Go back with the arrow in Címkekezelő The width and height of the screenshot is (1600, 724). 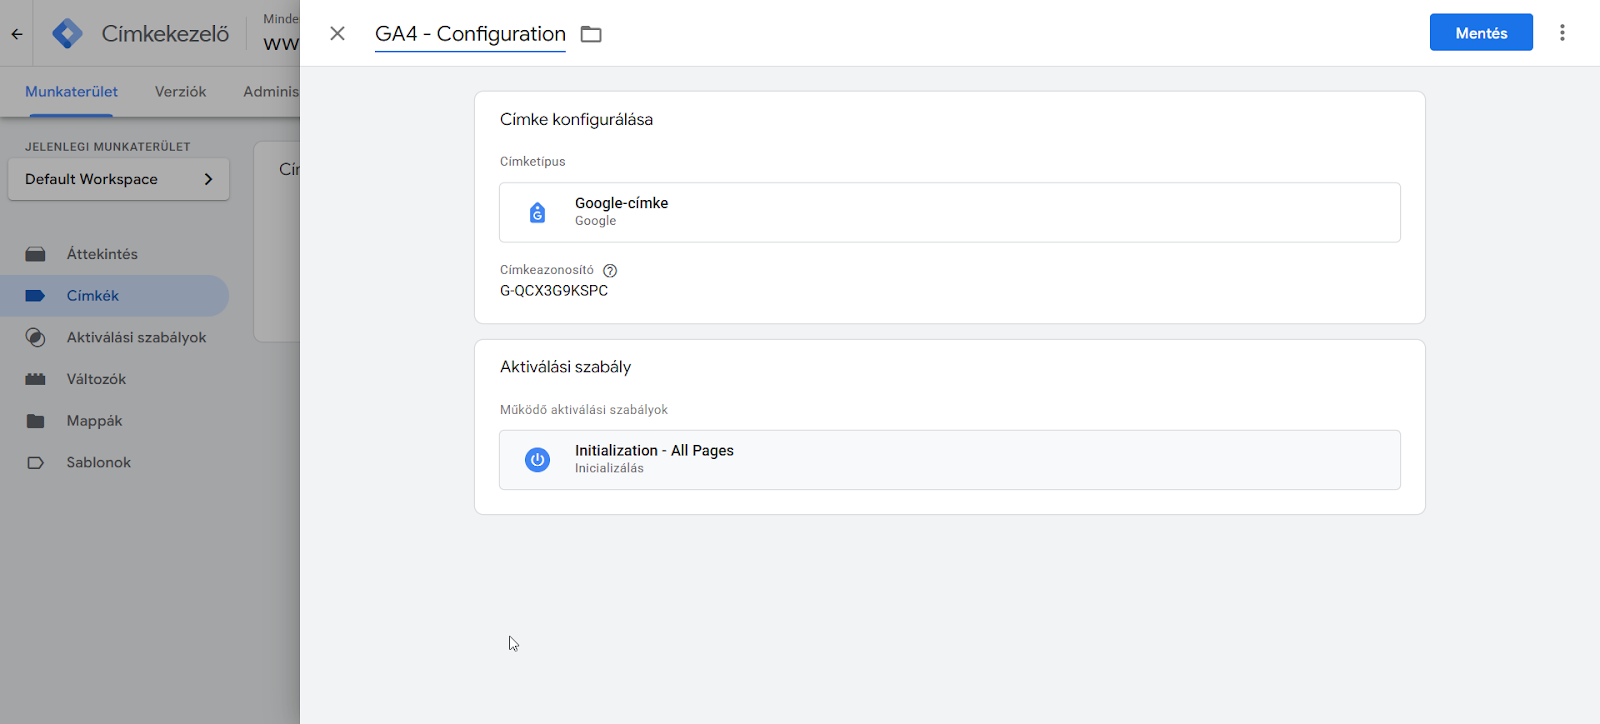pos(17,34)
